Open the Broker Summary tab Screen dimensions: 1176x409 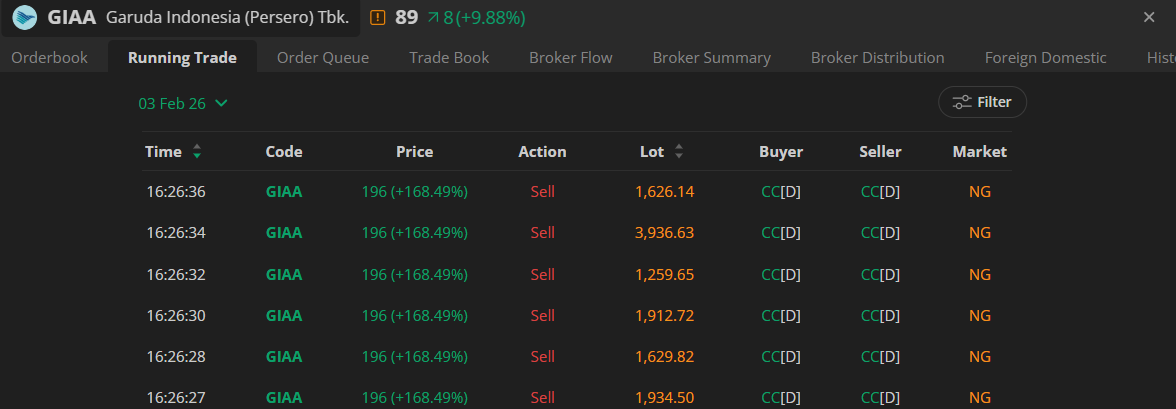point(711,57)
